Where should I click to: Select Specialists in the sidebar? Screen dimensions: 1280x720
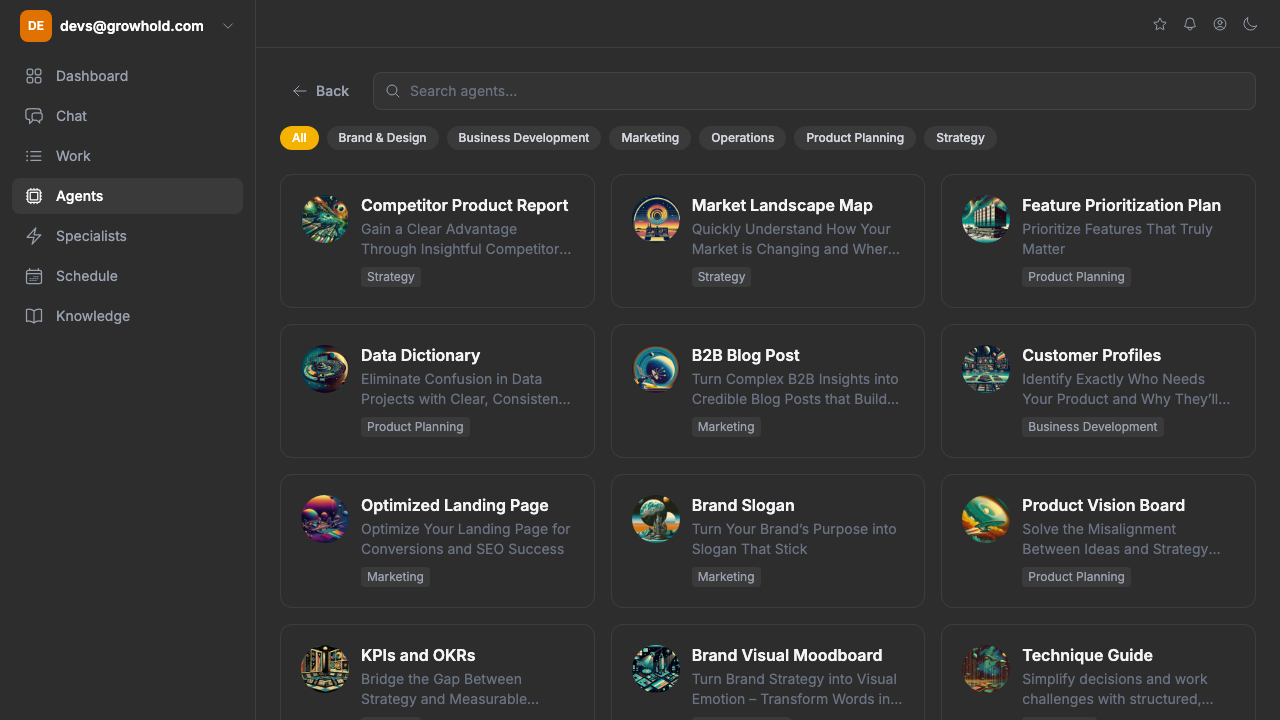pyautogui.click(x=91, y=236)
